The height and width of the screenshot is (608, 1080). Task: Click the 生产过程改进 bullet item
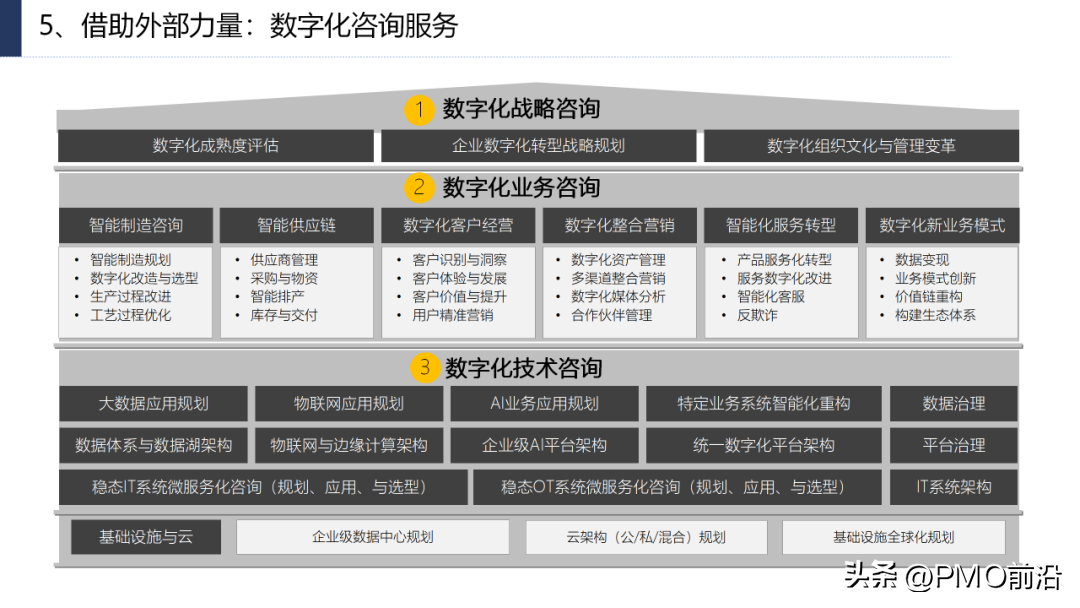(x=131, y=297)
